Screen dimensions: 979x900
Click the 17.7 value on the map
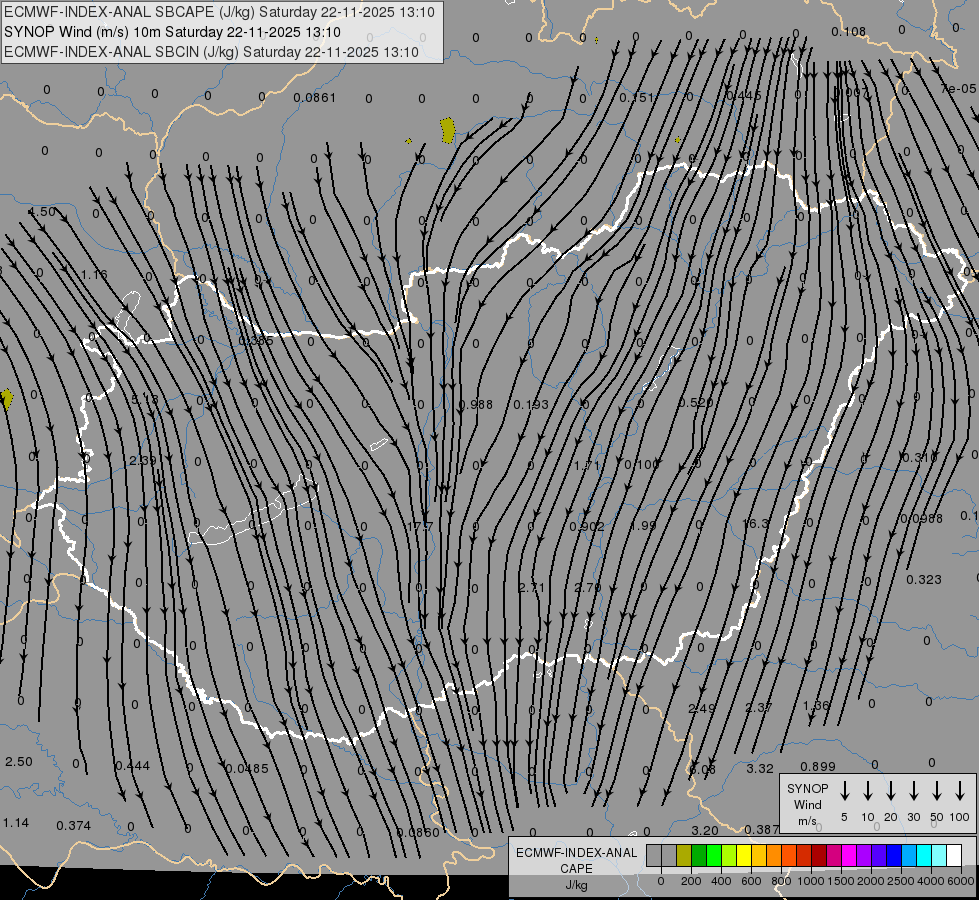[420, 527]
